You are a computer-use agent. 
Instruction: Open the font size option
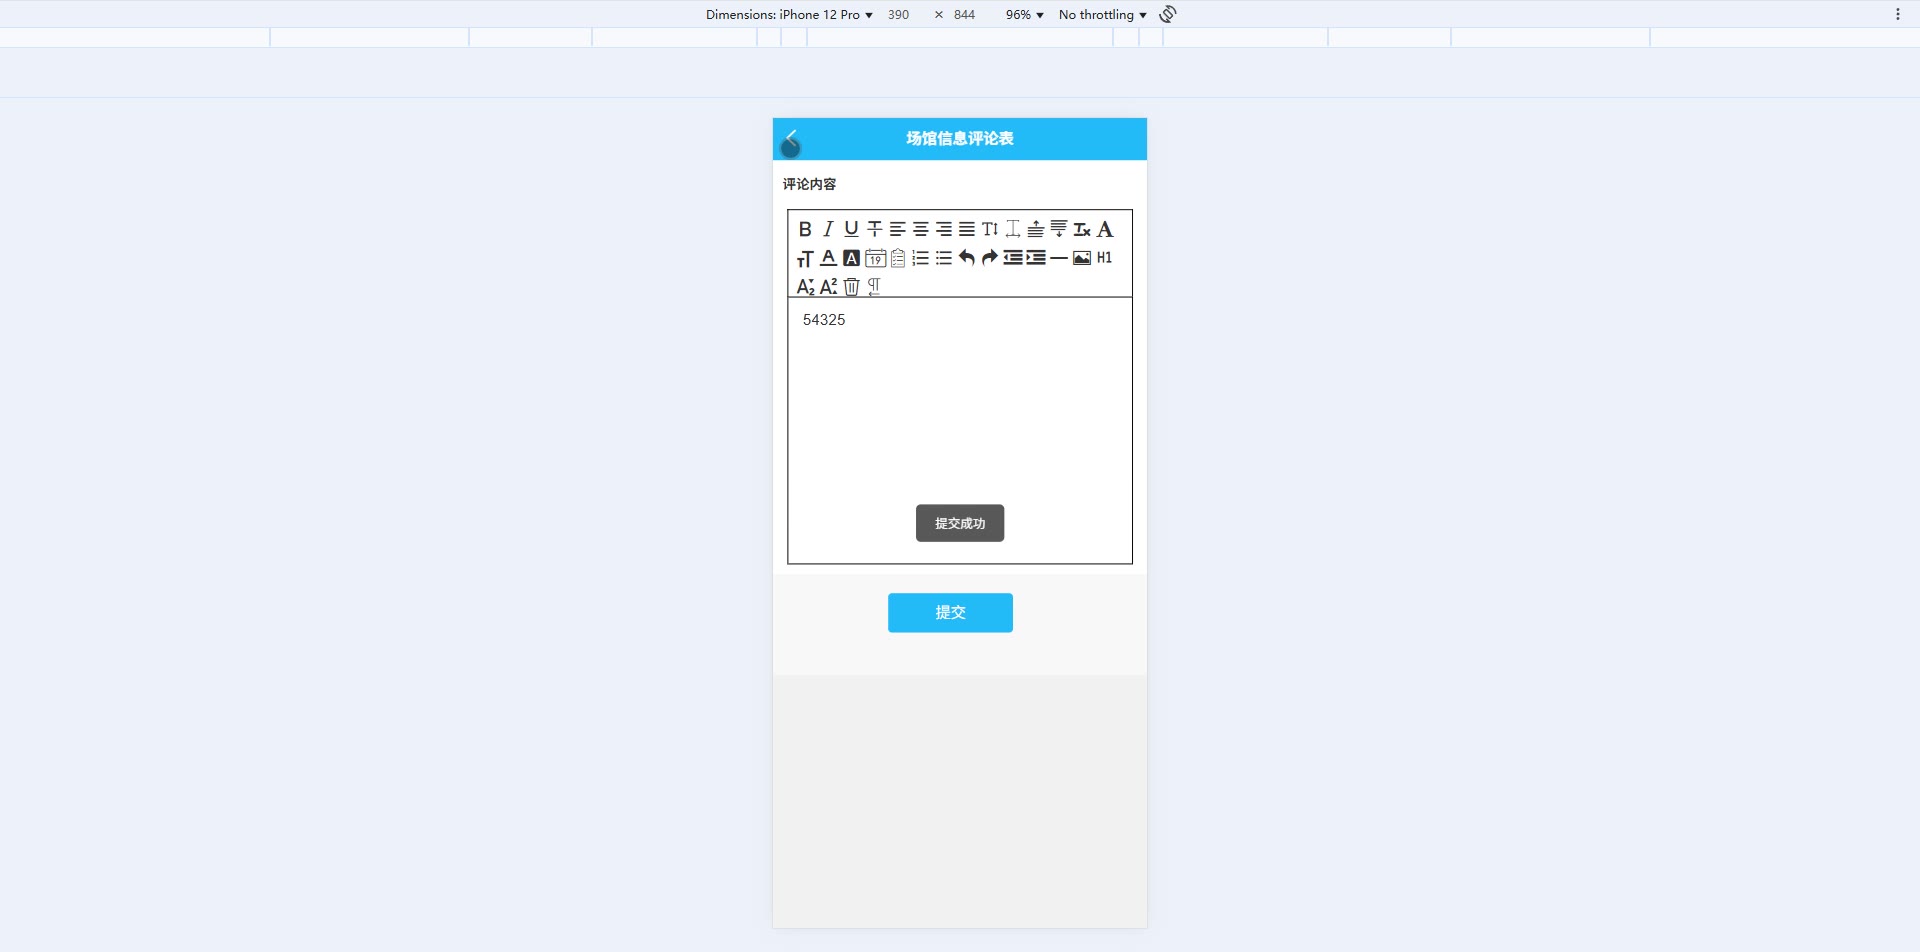click(x=805, y=258)
